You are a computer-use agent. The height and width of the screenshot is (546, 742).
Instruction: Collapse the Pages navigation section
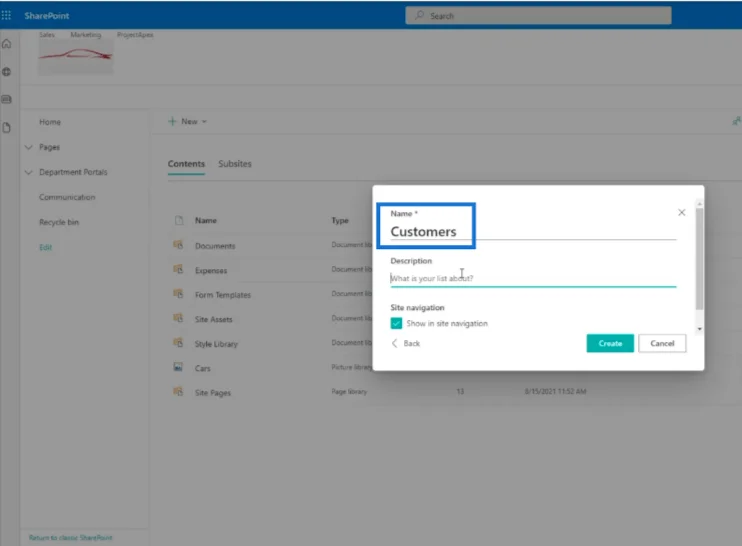(x=28, y=147)
